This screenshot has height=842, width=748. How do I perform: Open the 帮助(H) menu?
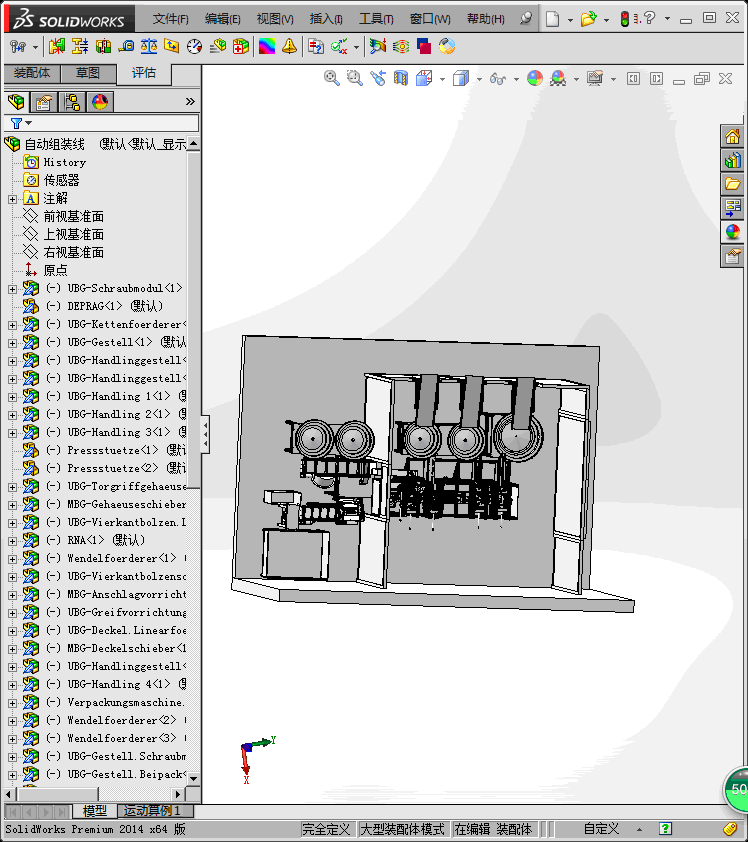(x=485, y=19)
